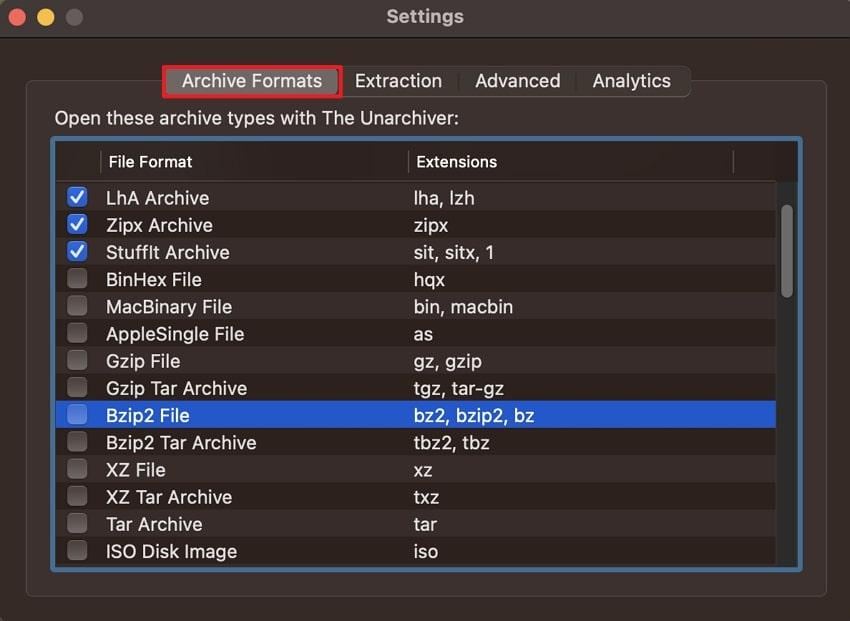This screenshot has width=850, height=621.
Task: Select the ISO Disk Image row text
Action: click(171, 552)
